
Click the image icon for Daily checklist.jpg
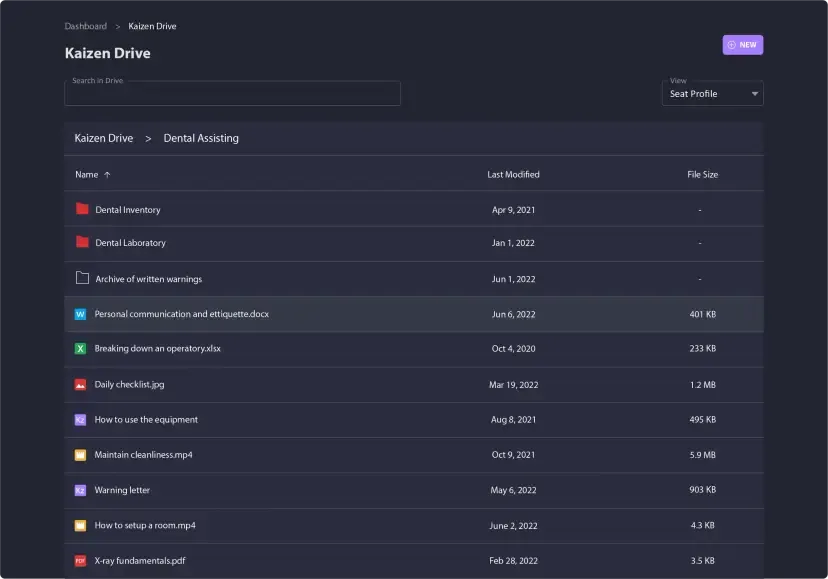(x=81, y=384)
